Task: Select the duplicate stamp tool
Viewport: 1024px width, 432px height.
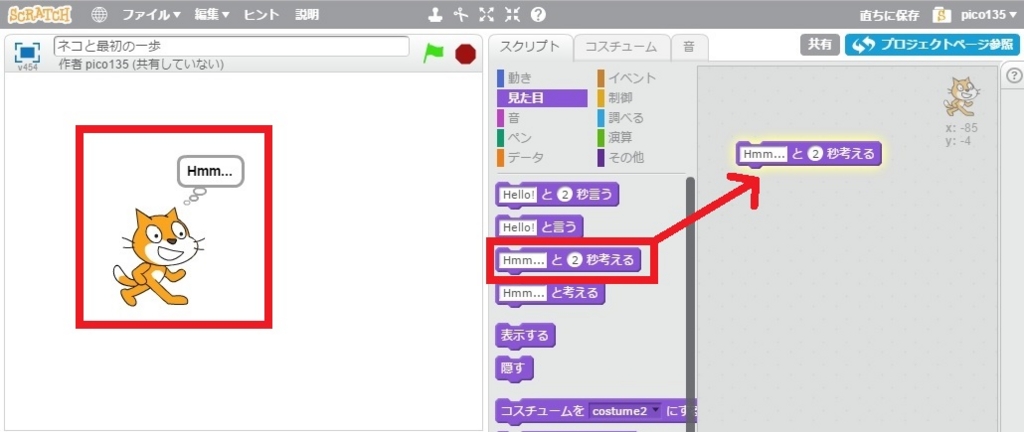Action: [x=435, y=14]
